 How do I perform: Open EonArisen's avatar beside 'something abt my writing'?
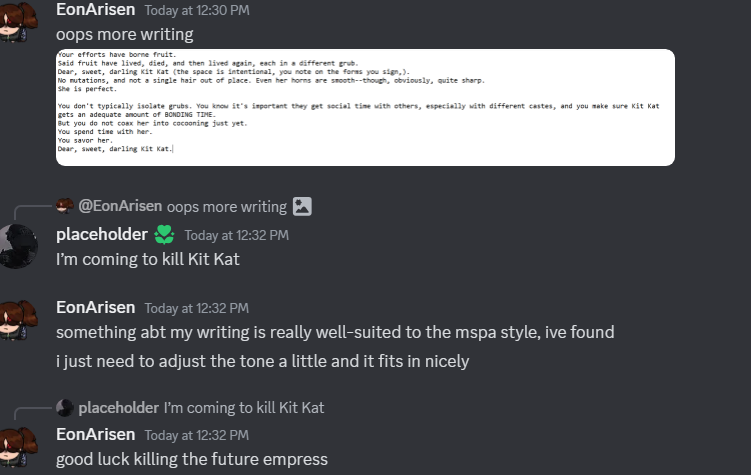click(x=17, y=319)
